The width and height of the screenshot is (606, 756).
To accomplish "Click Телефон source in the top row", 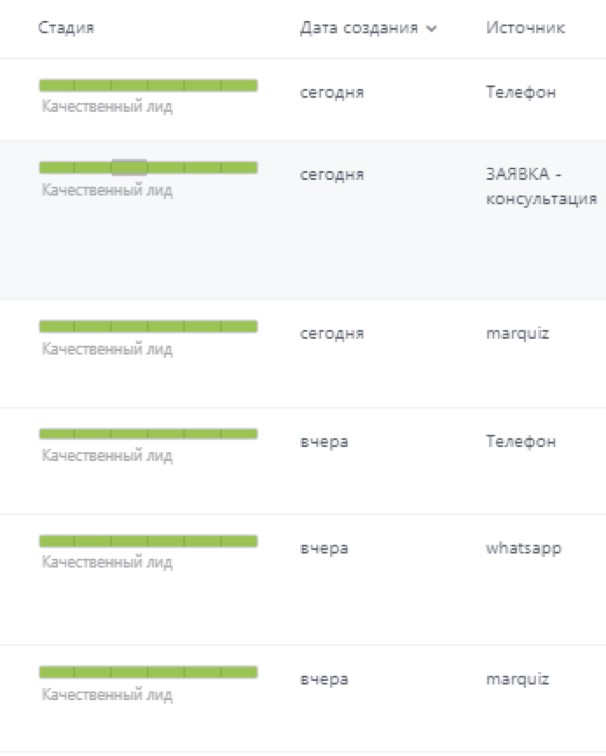I will (x=521, y=92).
